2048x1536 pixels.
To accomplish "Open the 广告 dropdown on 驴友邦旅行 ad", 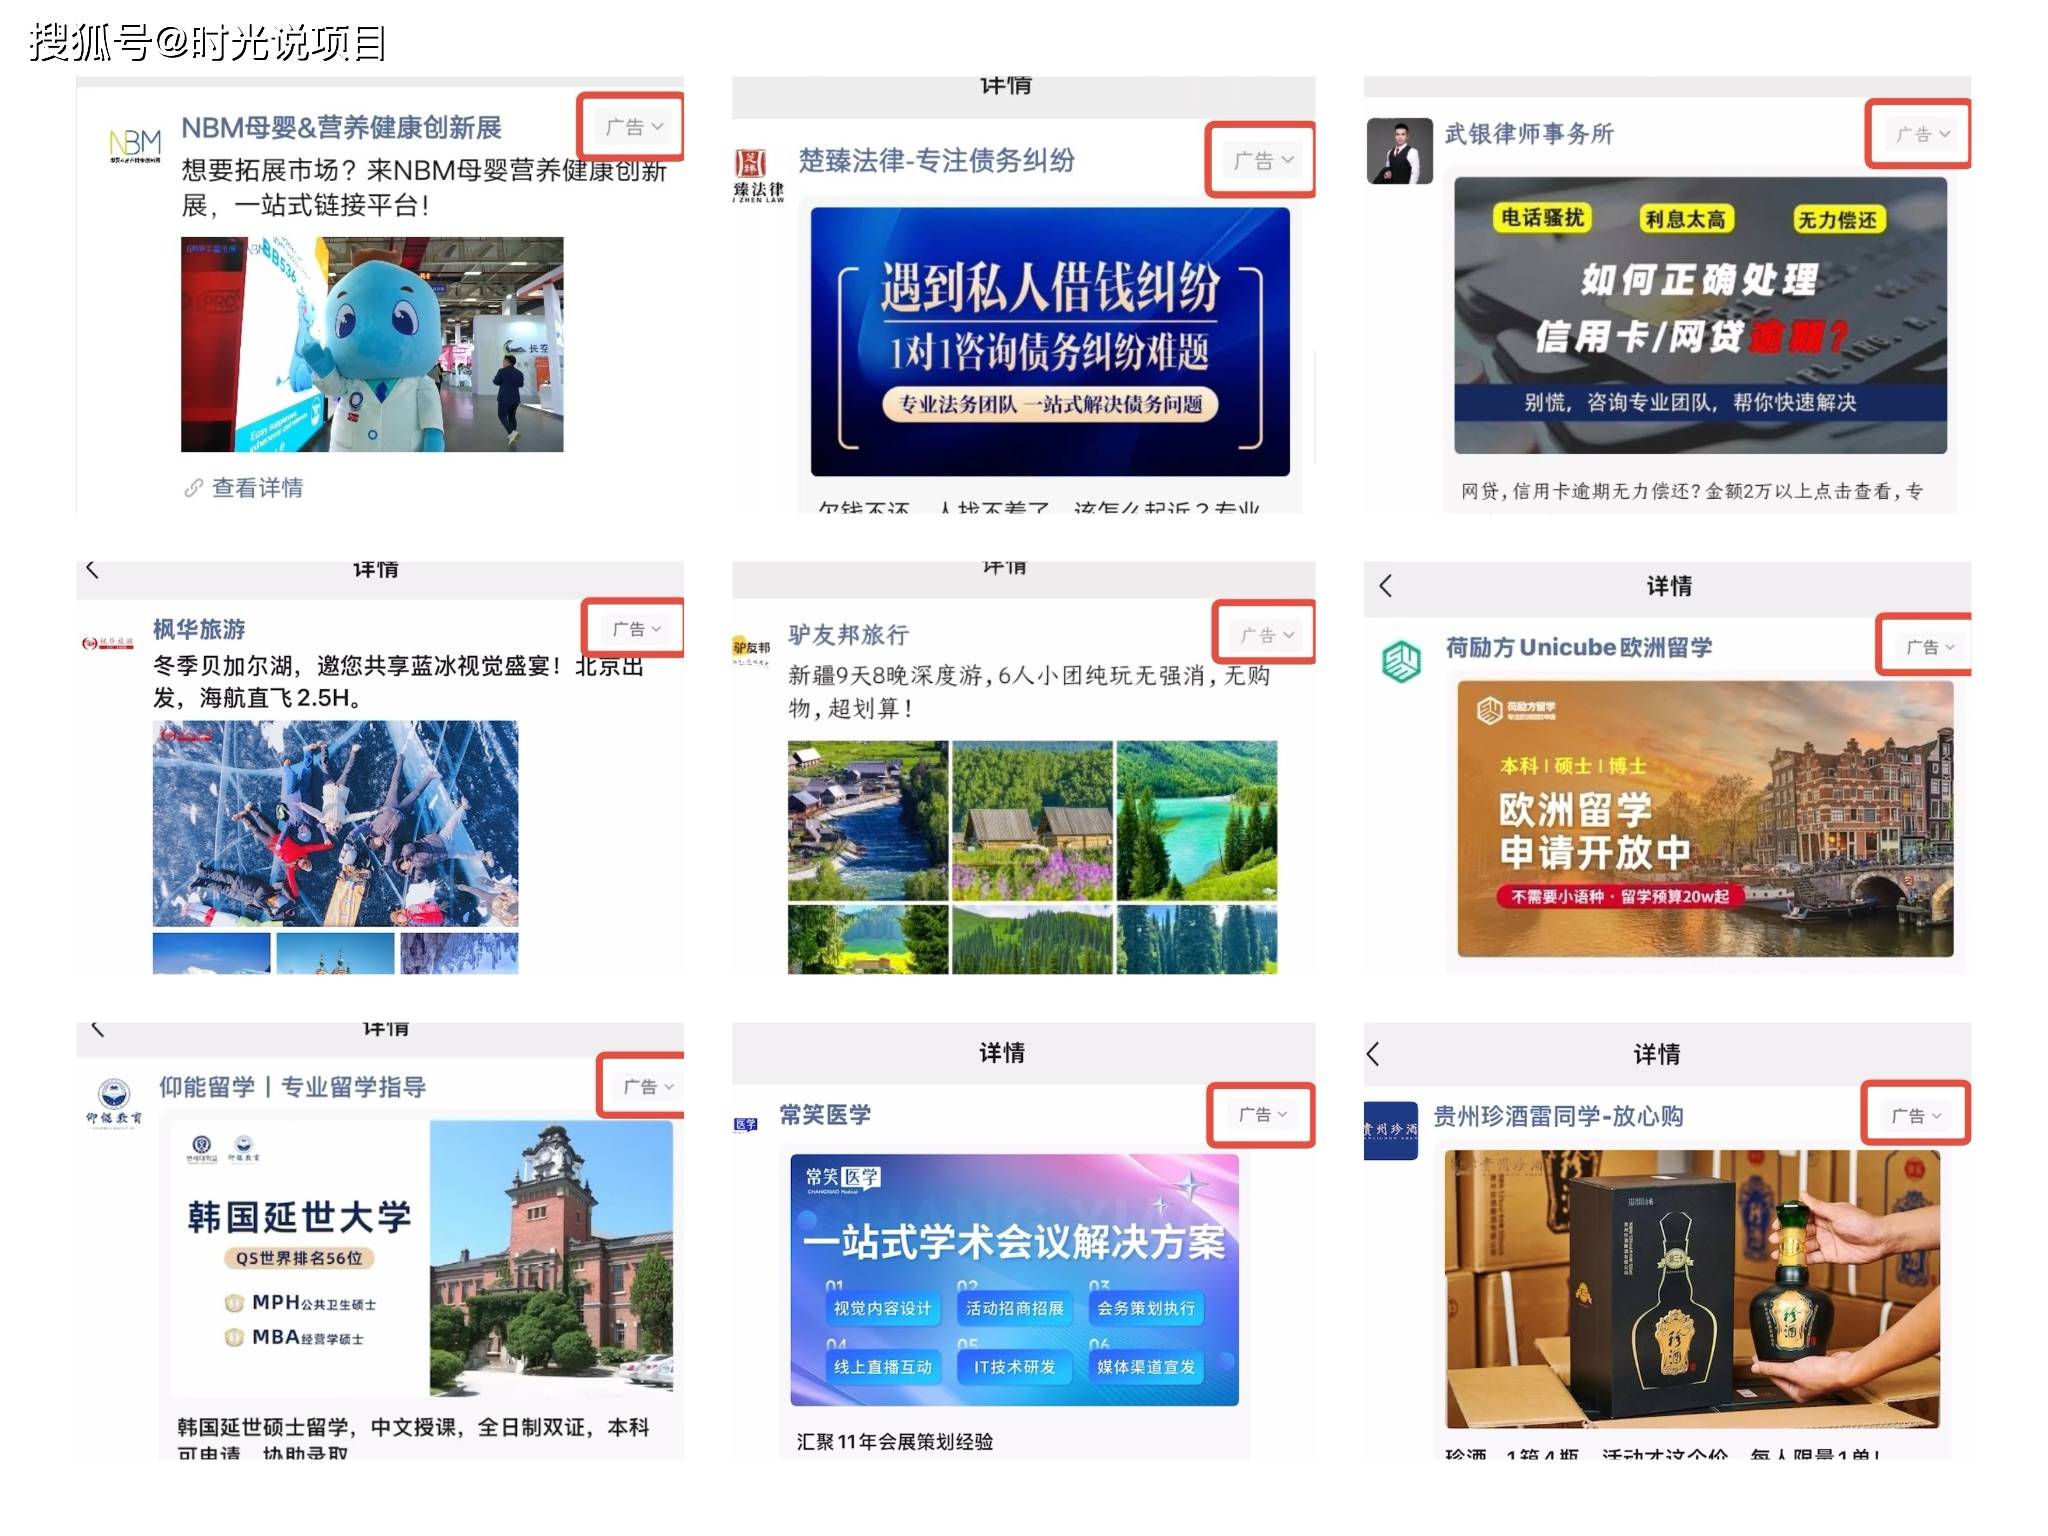I will (1267, 635).
